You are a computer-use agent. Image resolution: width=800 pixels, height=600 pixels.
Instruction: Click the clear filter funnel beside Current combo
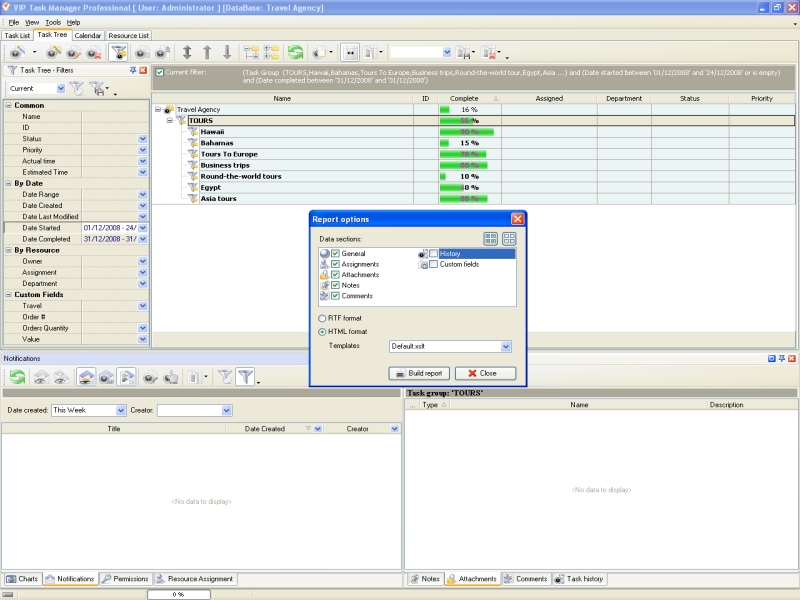tap(77, 89)
